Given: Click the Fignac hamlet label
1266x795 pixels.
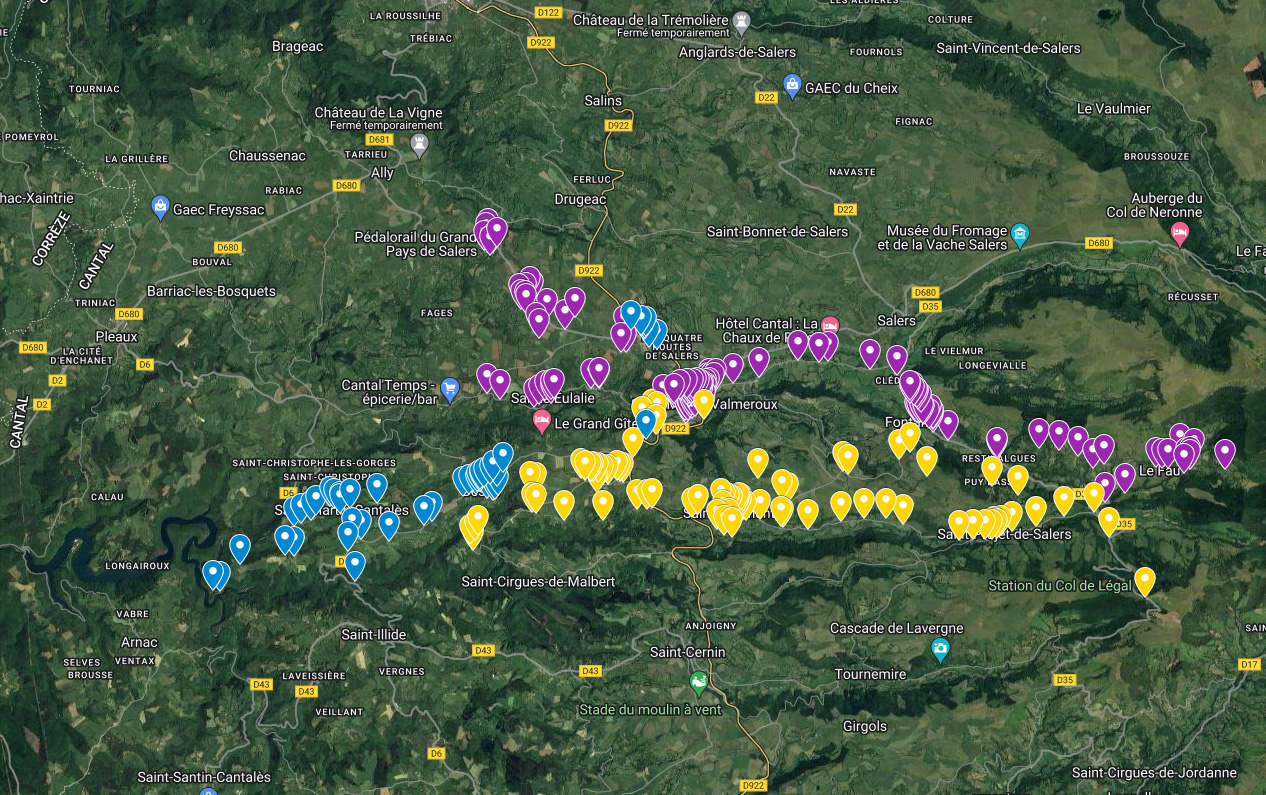Looking at the screenshot, I should [914, 122].
